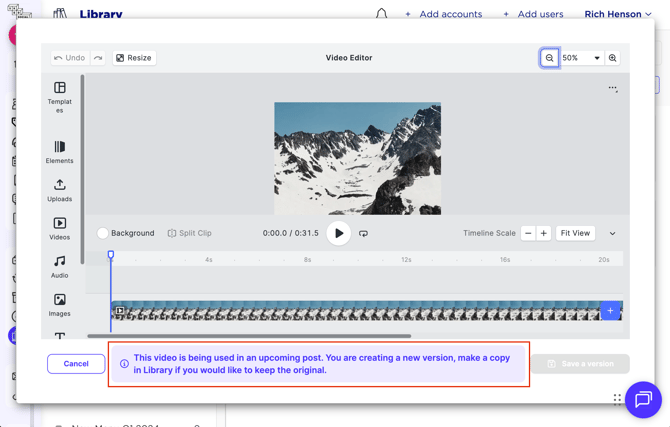Select the Background color circle
The height and width of the screenshot is (427, 670).
coord(103,233)
